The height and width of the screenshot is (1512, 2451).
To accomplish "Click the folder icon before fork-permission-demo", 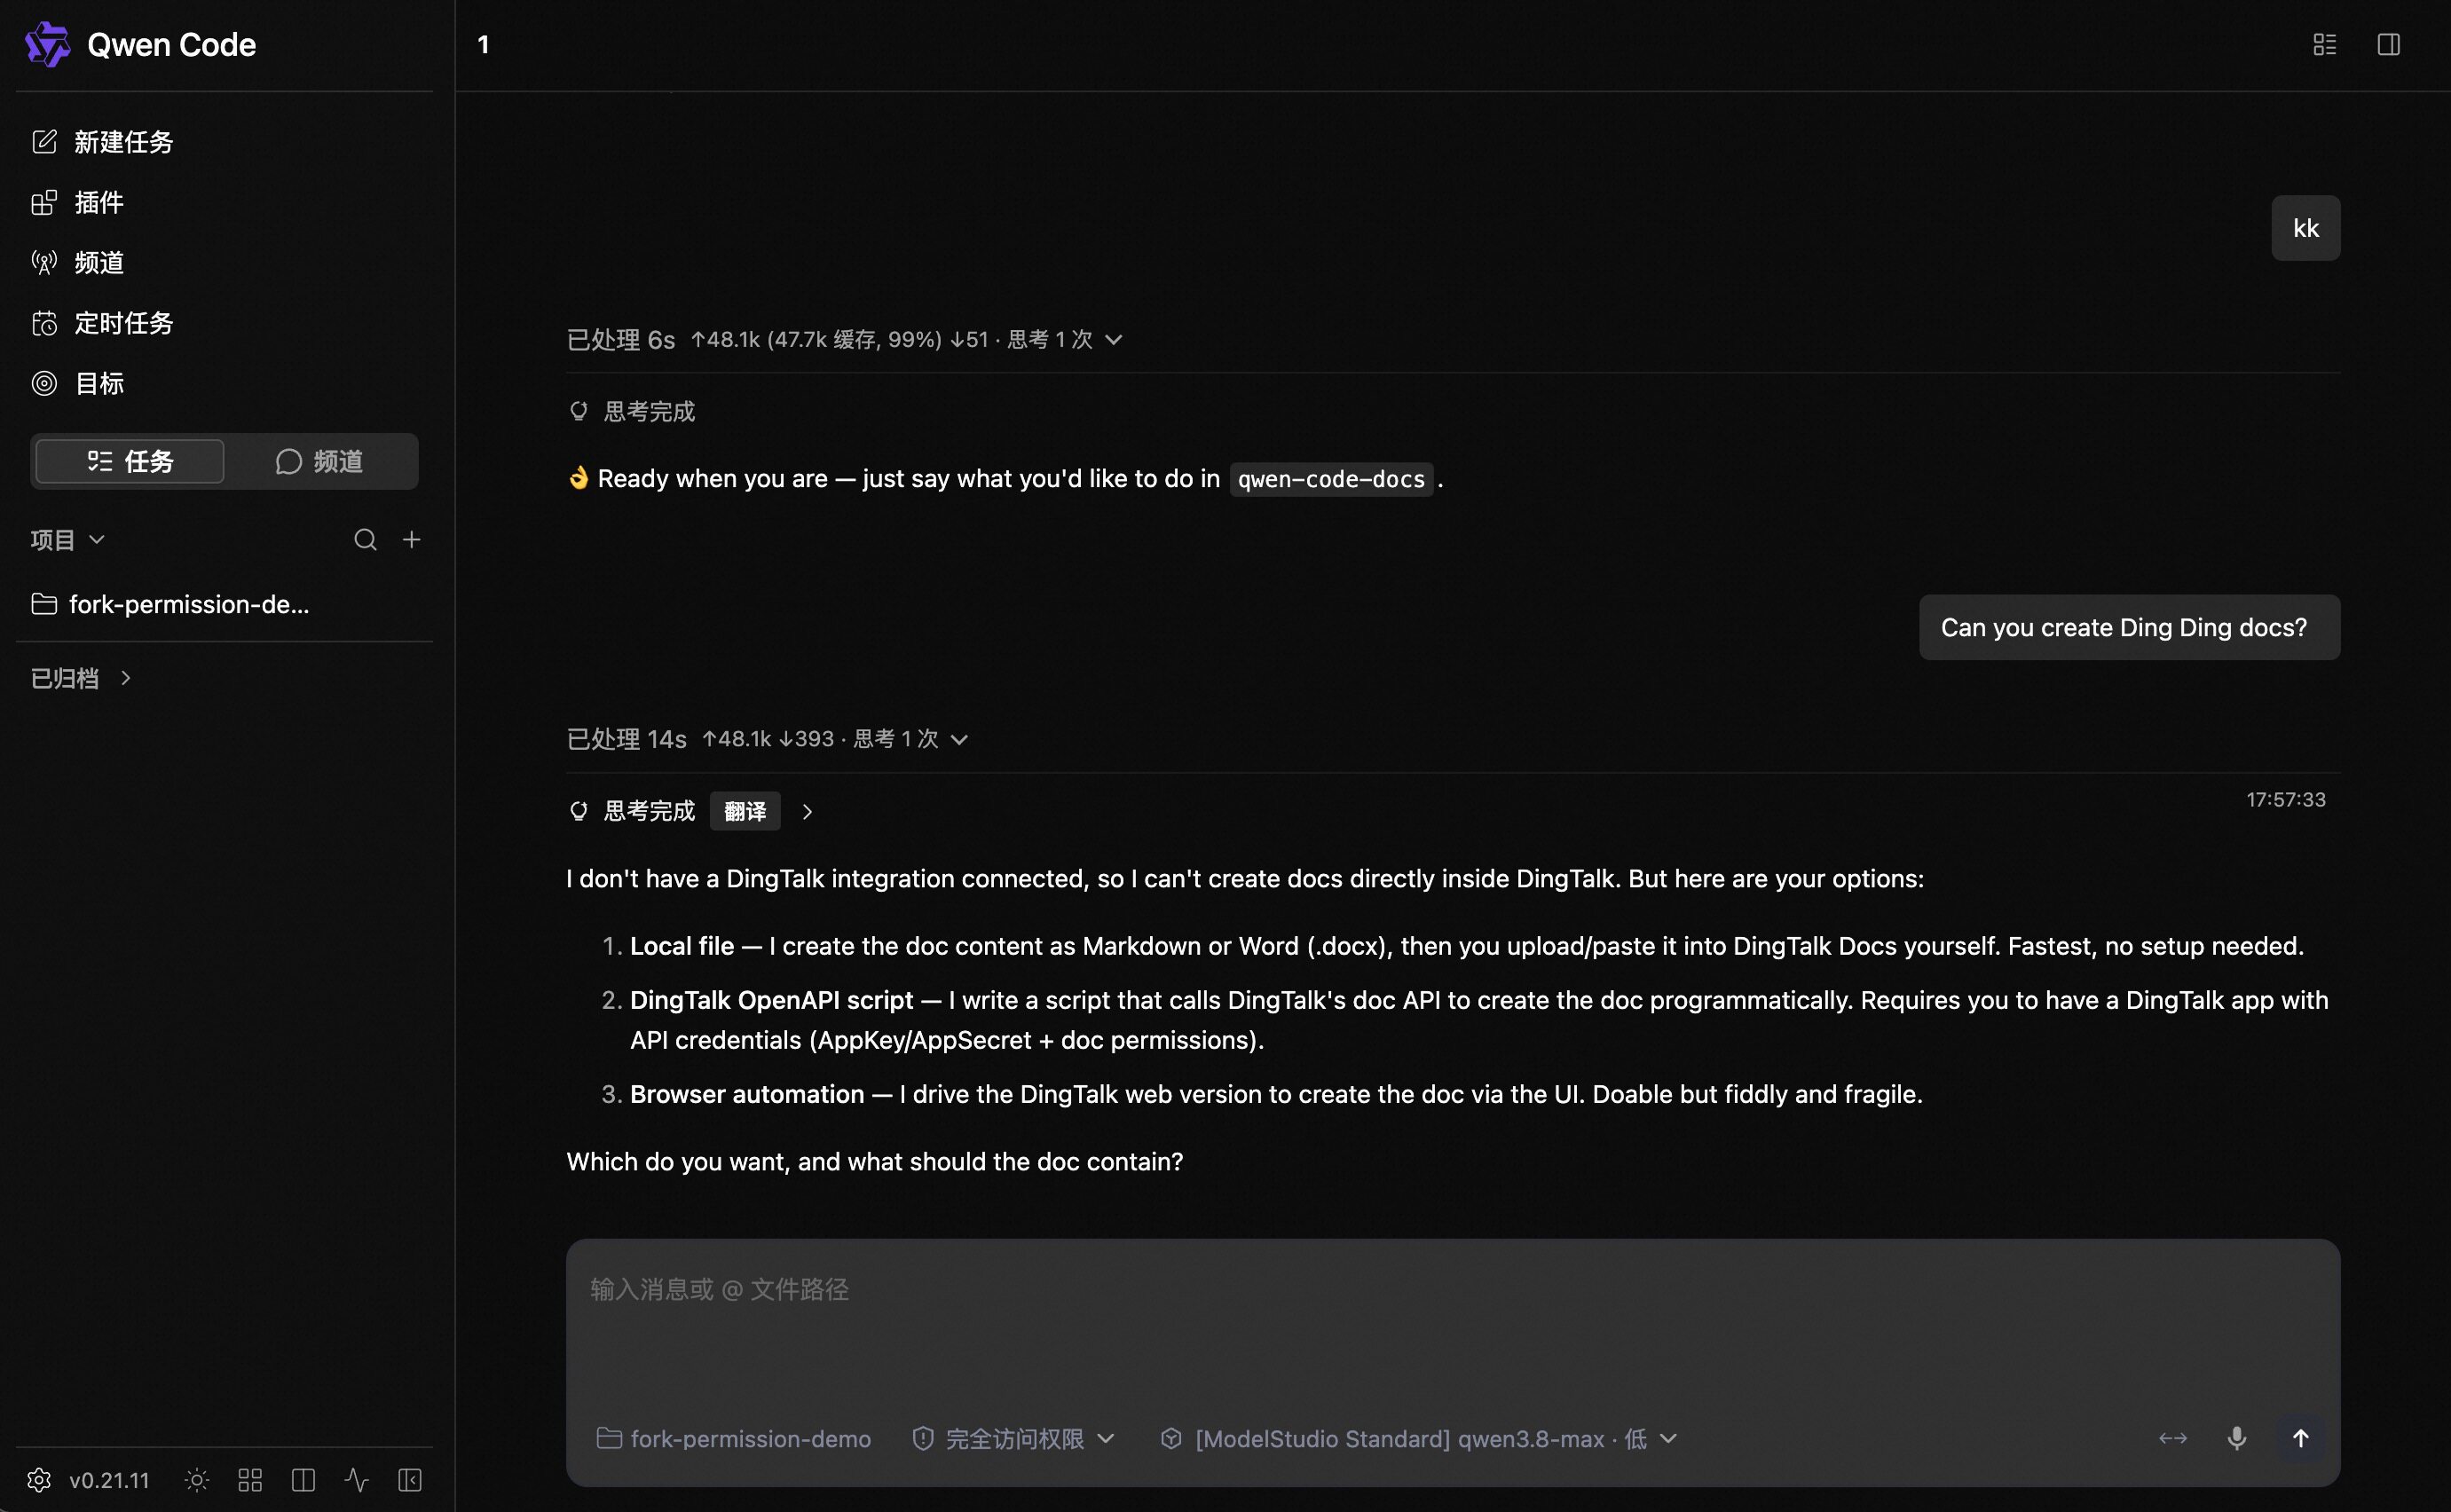I will click(608, 1438).
